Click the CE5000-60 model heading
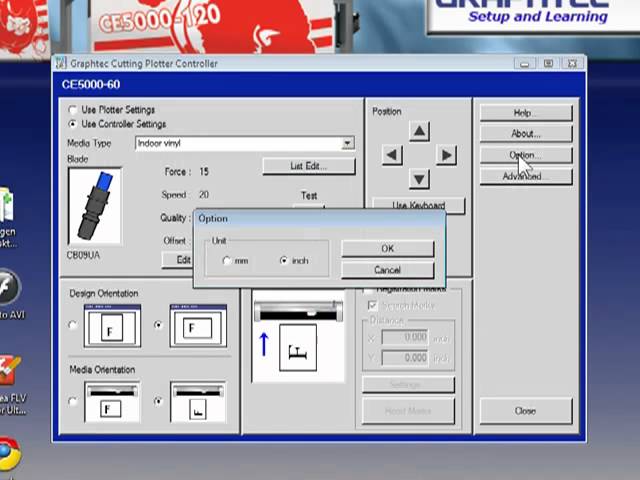 pos(91,84)
